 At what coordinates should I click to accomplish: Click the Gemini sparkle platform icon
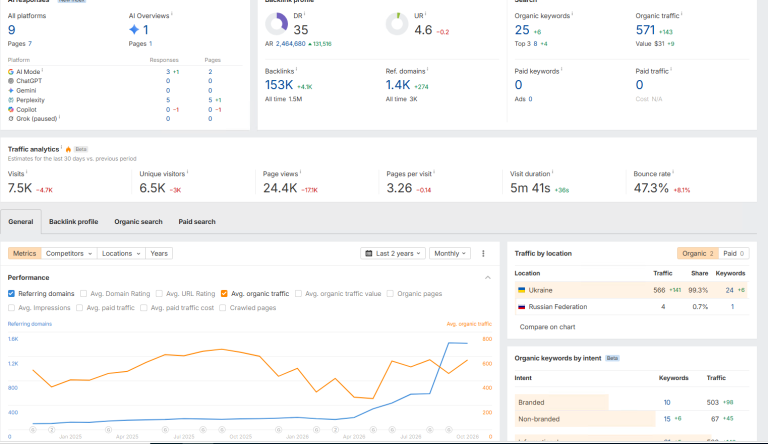(11, 90)
